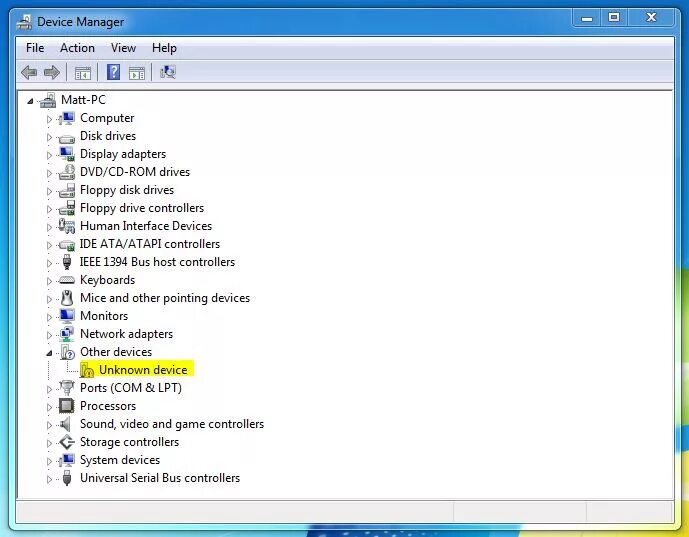Click the Scan for hardware changes icon
The height and width of the screenshot is (537, 689).
[x=168, y=72]
